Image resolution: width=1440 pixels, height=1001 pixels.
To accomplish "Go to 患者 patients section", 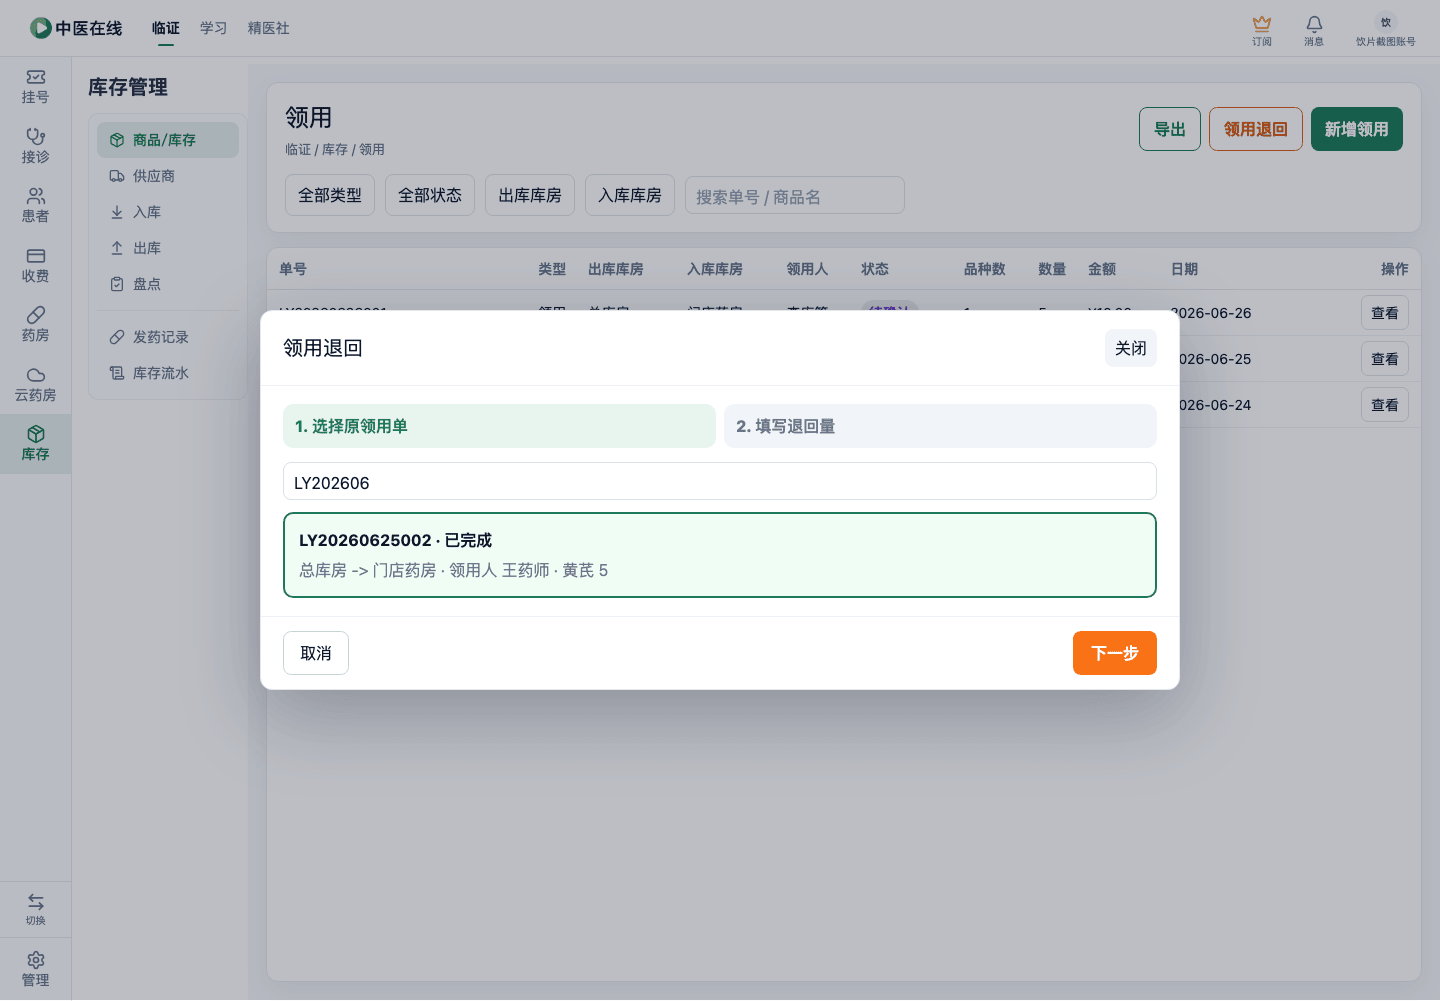I will [x=35, y=205].
